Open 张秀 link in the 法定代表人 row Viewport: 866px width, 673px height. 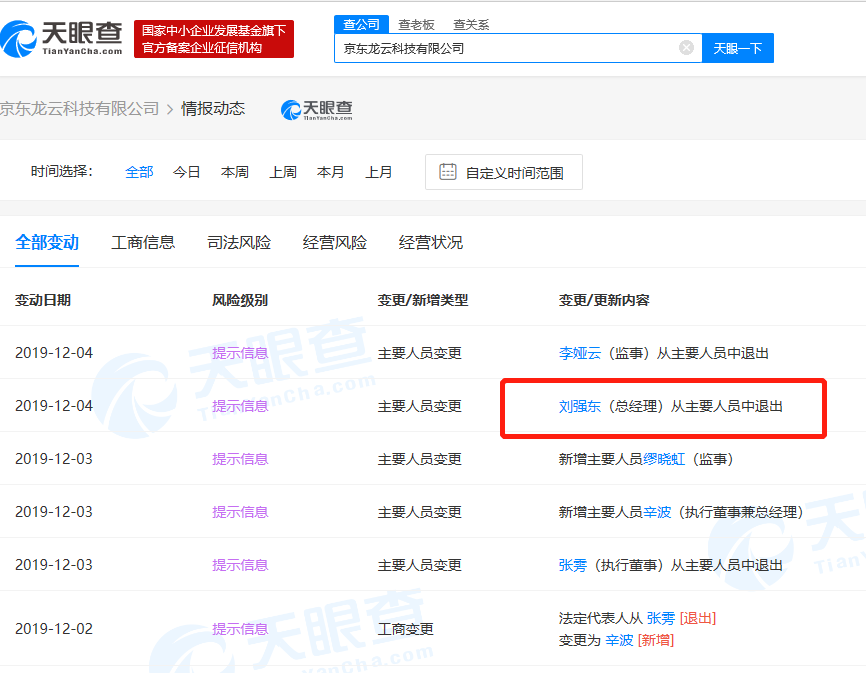661,618
